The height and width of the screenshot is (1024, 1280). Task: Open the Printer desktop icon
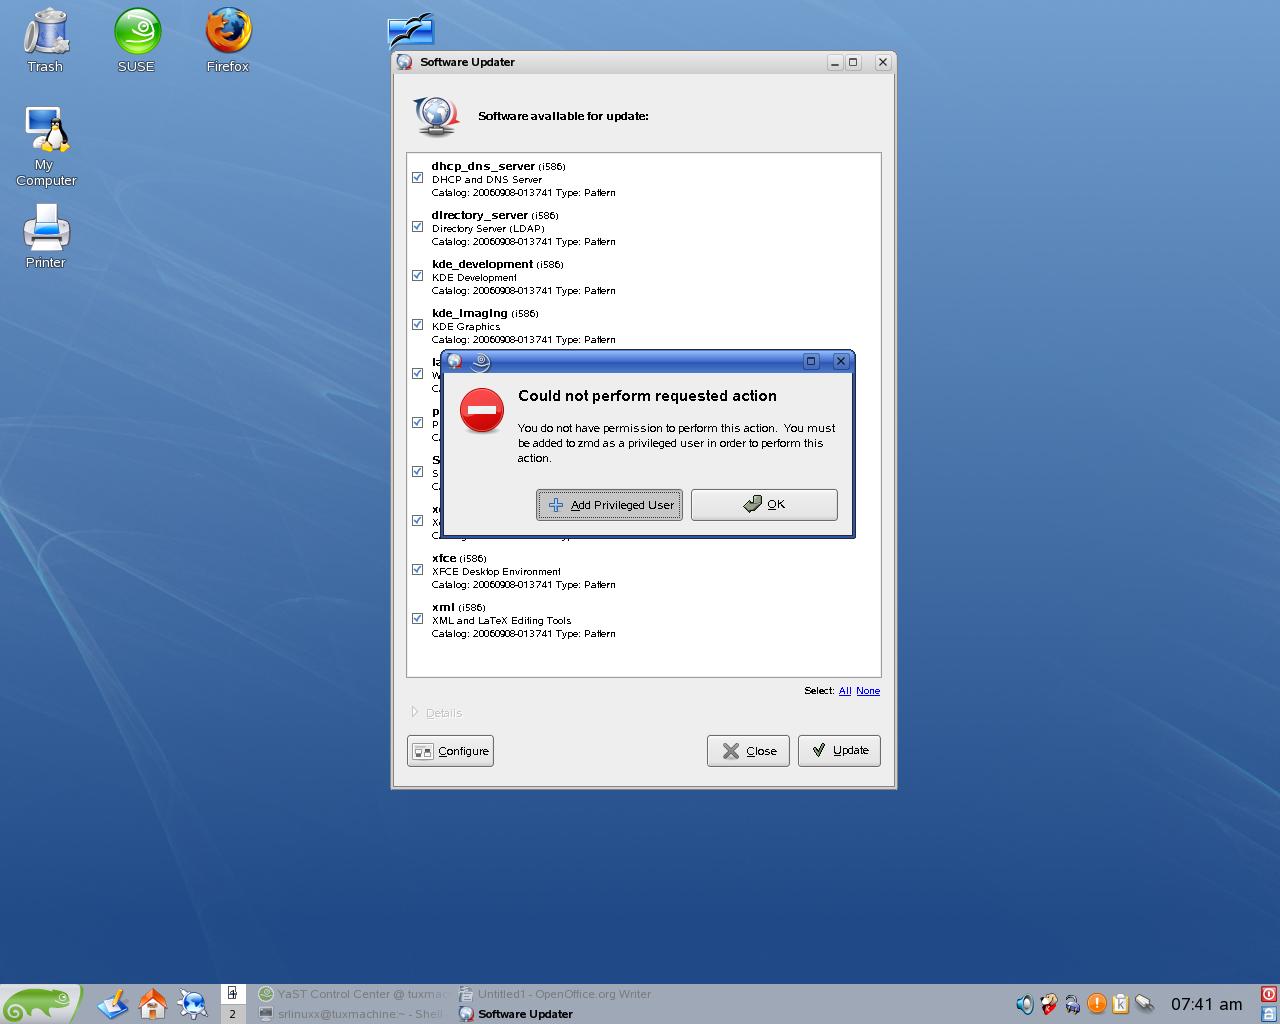point(46,236)
